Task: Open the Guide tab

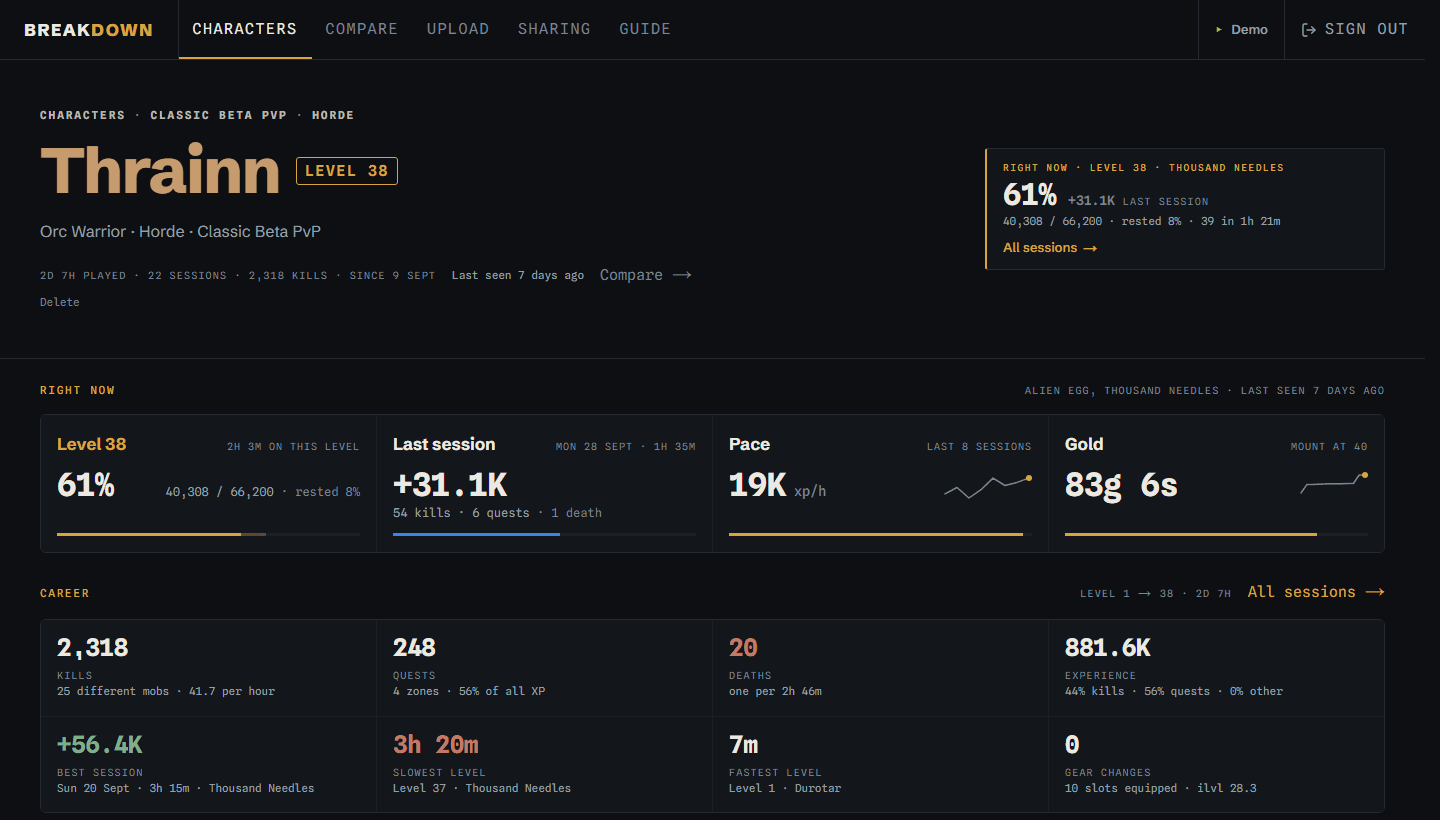Action: pos(645,29)
